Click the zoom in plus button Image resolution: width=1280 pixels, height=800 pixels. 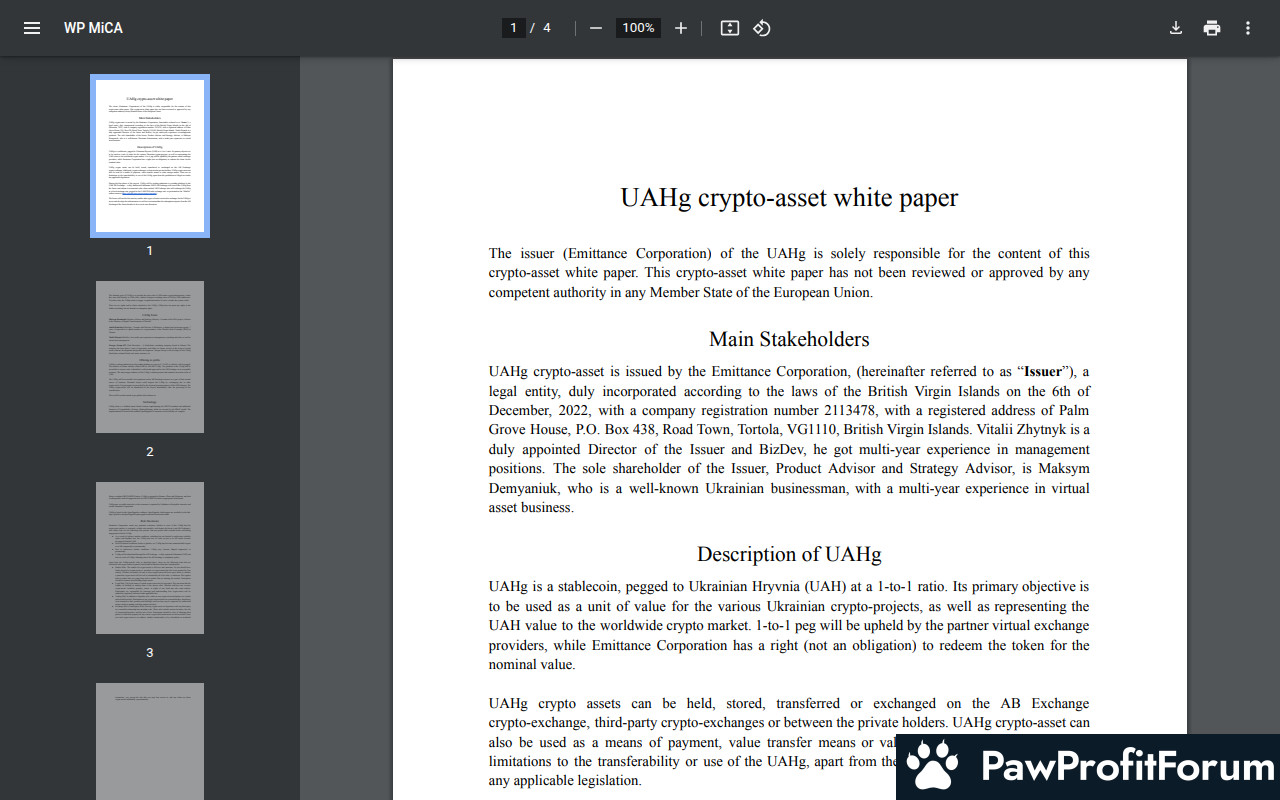[681, 28]
